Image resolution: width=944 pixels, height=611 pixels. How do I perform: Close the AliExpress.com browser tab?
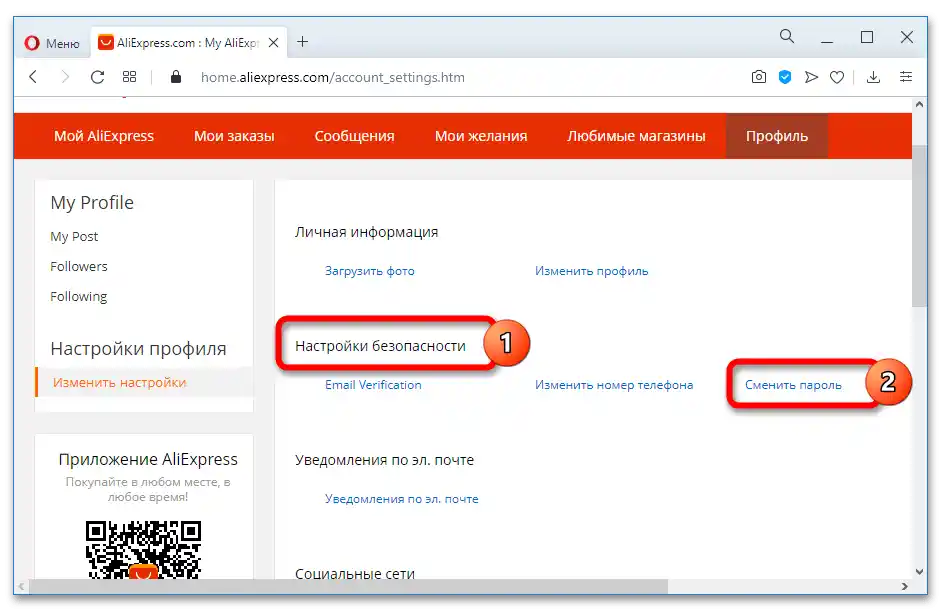(x=273, y=43)
